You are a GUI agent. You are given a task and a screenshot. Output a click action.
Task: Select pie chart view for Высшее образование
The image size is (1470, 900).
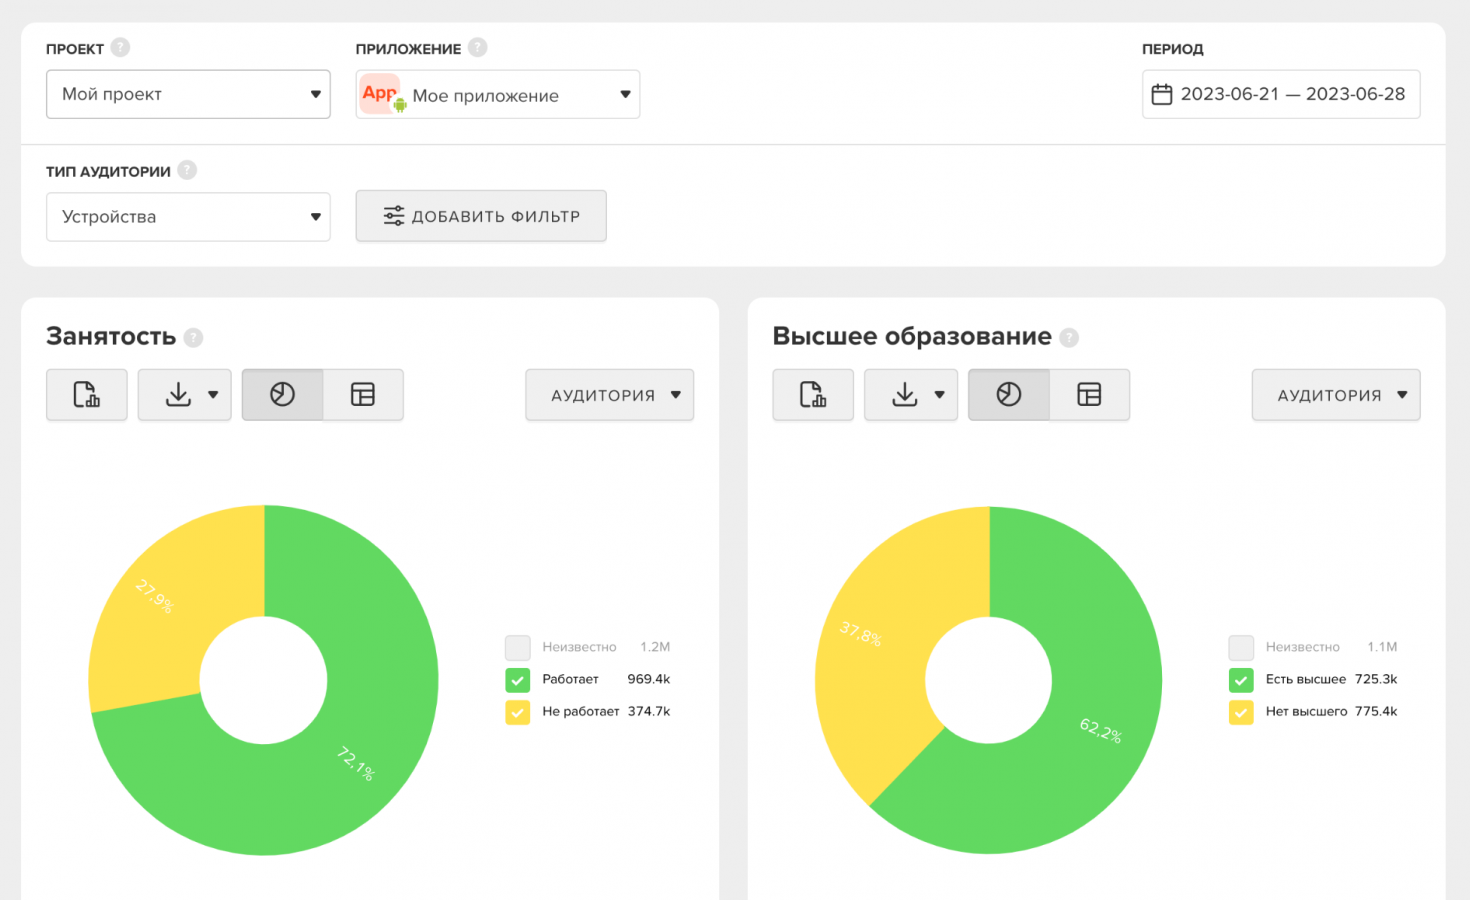click(x=1009, y=395)
